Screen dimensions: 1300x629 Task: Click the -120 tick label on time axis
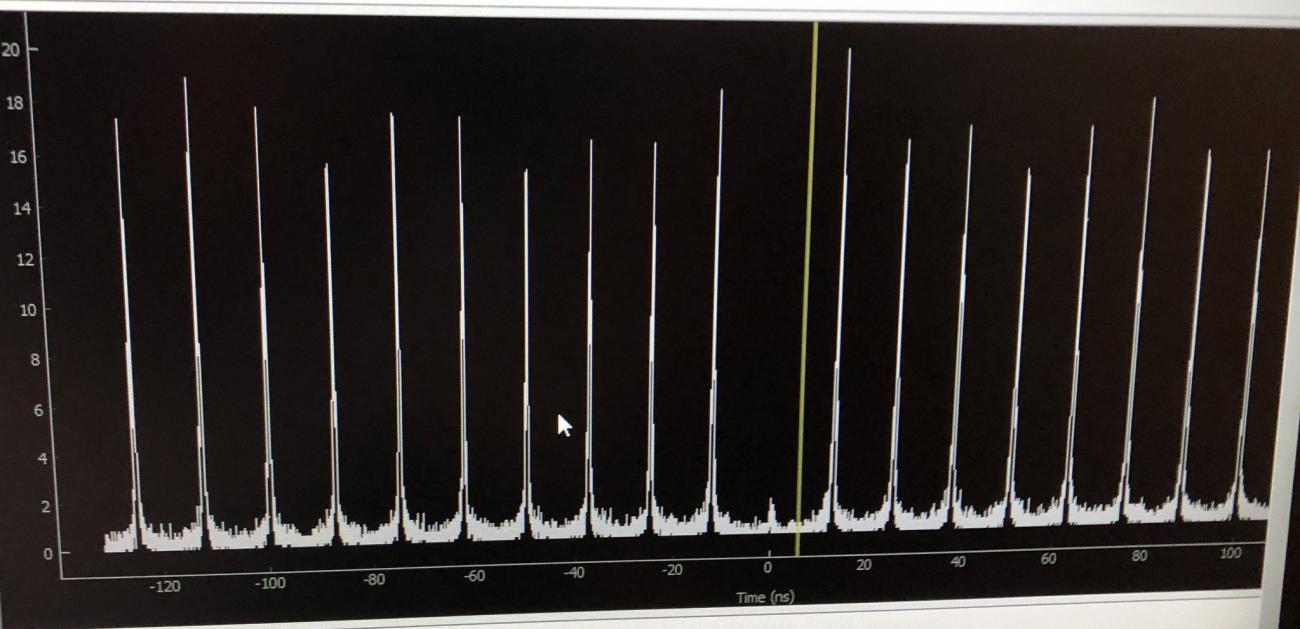pos(165,586)
